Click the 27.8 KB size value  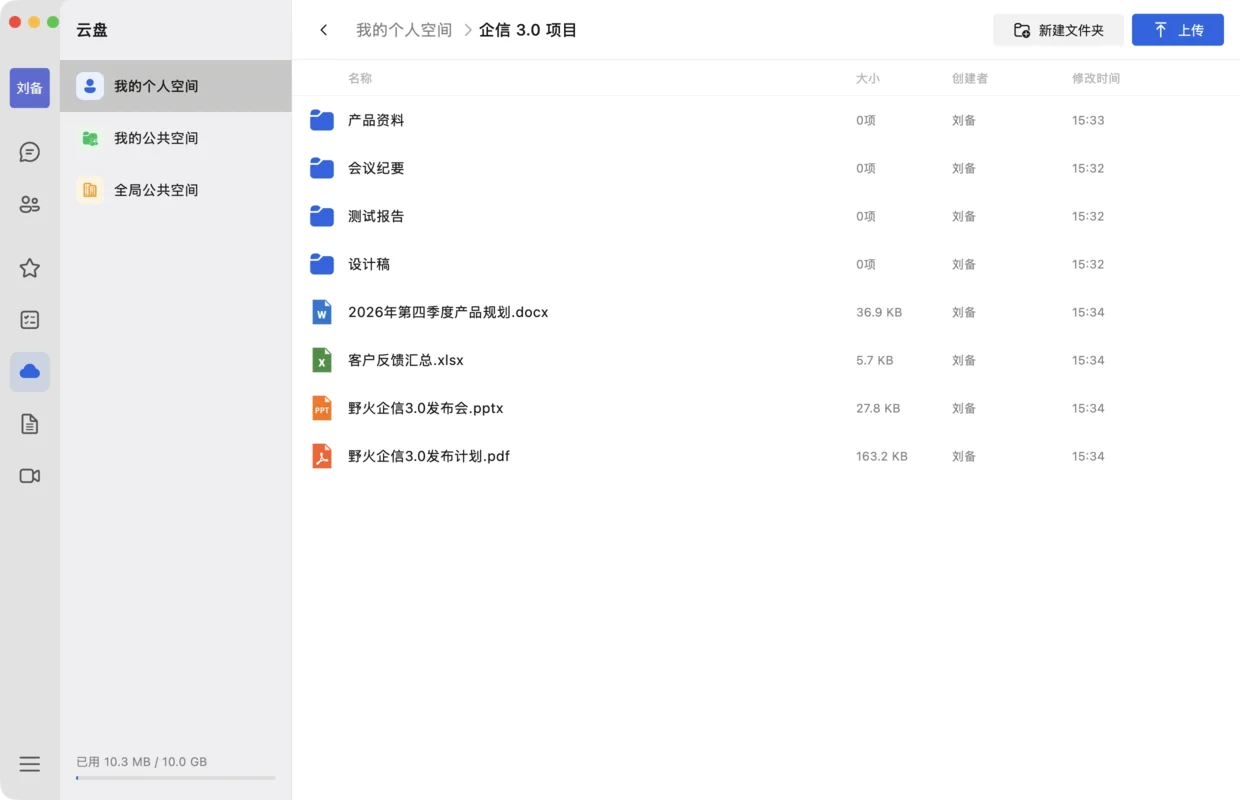[x=878, y=408]
